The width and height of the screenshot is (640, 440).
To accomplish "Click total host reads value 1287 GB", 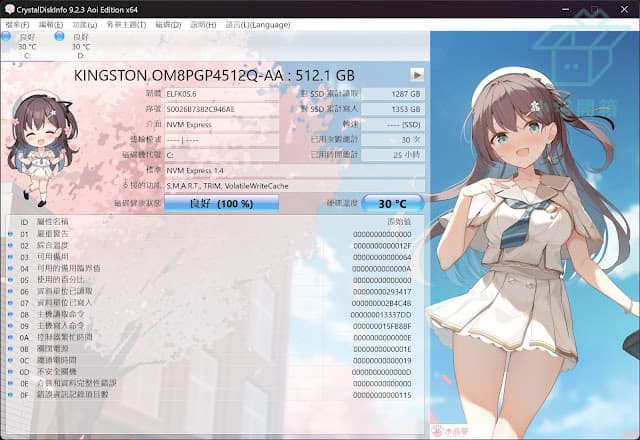I will tap(393, 94).
